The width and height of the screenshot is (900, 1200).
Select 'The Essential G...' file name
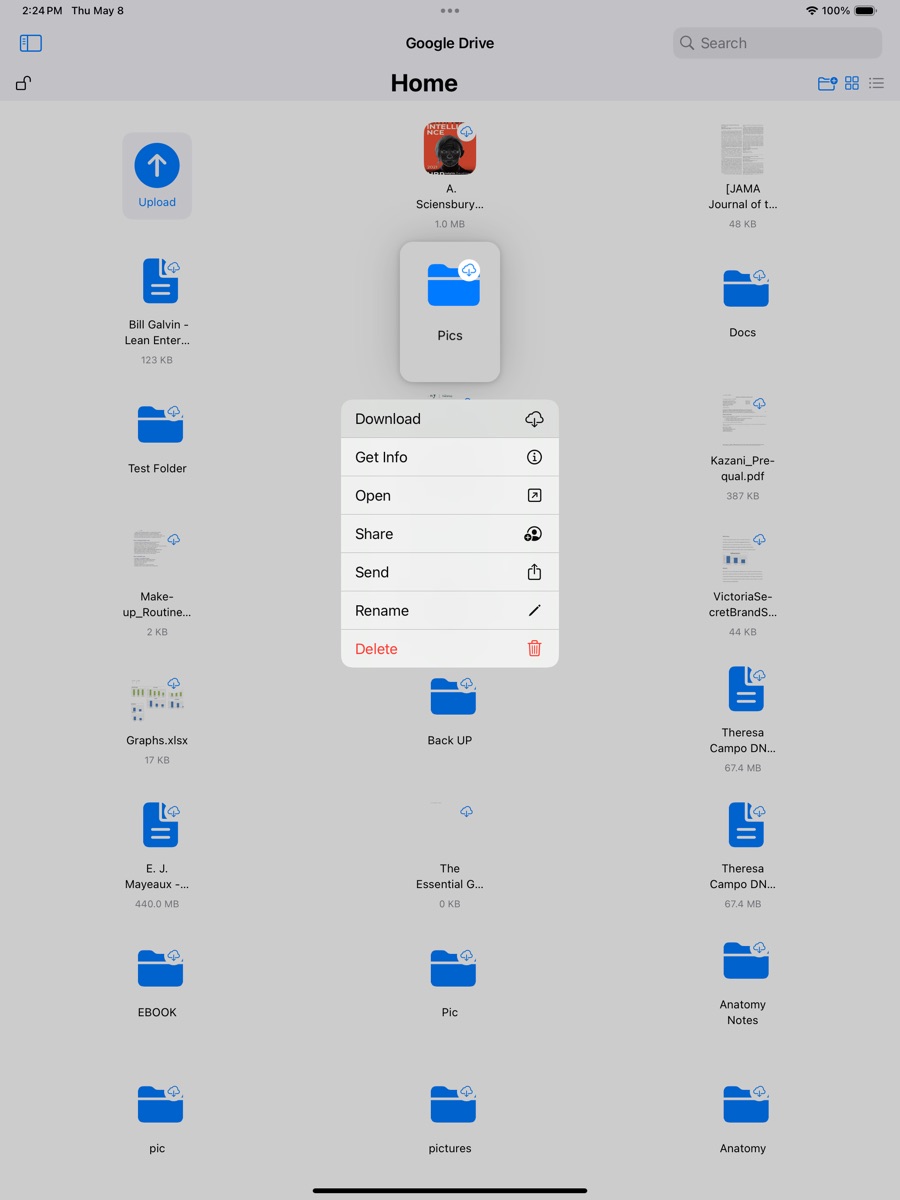tap(450, 876)
